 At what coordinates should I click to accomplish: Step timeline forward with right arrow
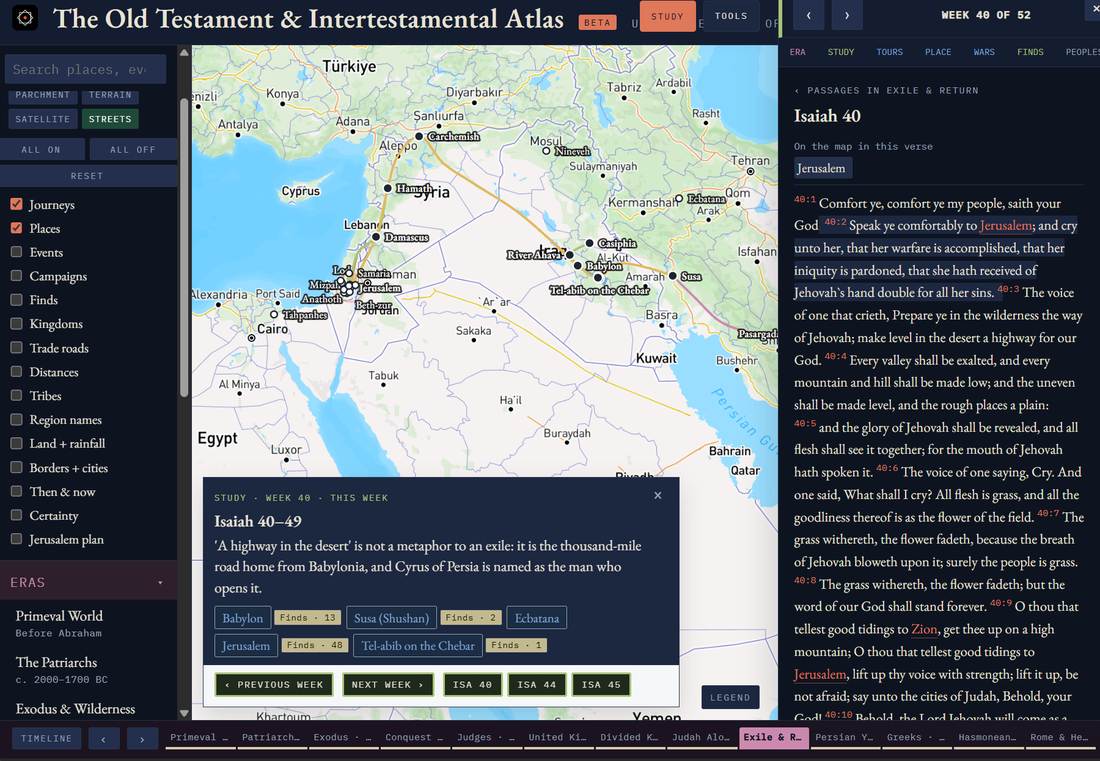click(x=142, y=739)
